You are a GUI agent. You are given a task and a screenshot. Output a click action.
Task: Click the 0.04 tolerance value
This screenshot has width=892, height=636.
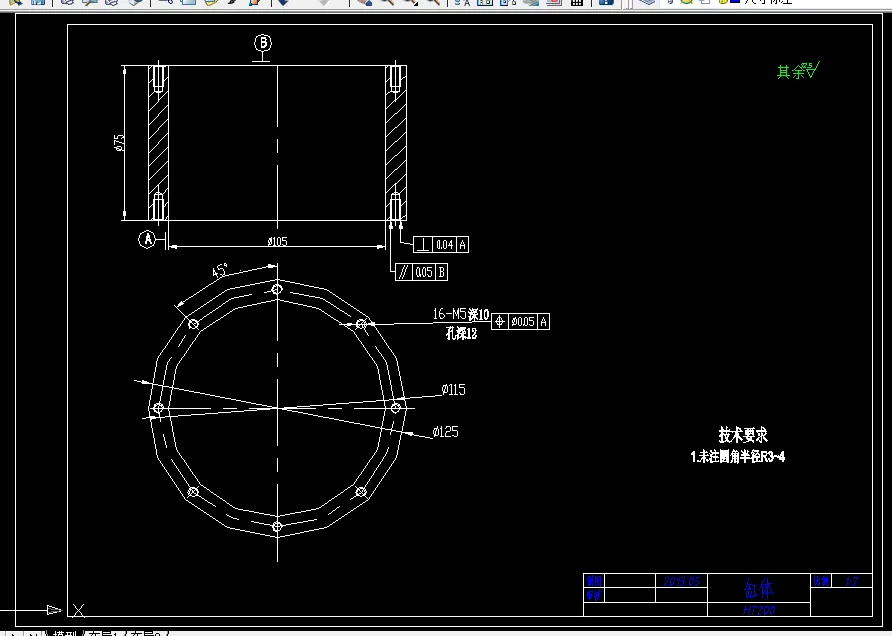pyautogui.click(x=444, y=245)
